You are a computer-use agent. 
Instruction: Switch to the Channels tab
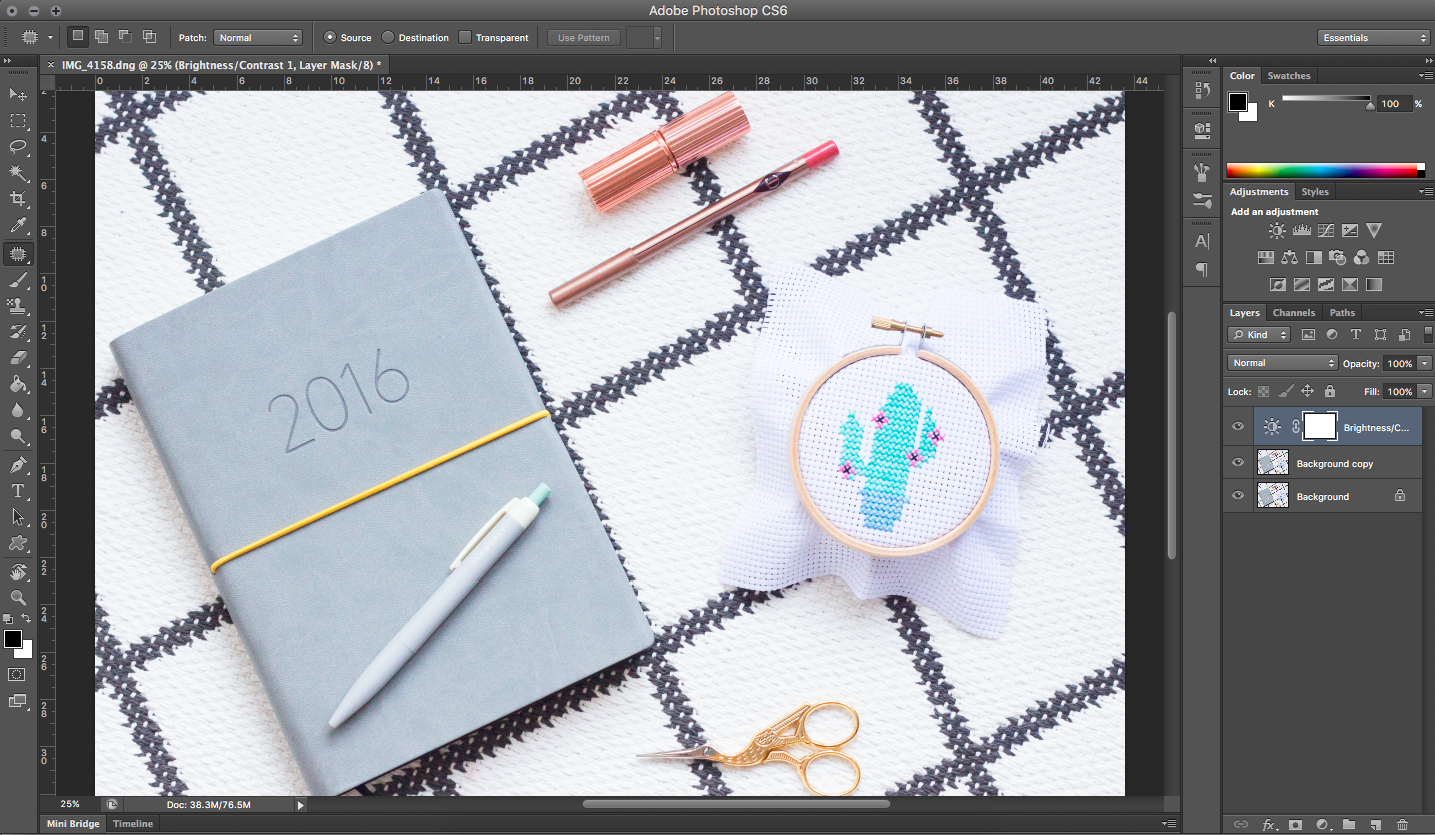(x=1294, y=313)
